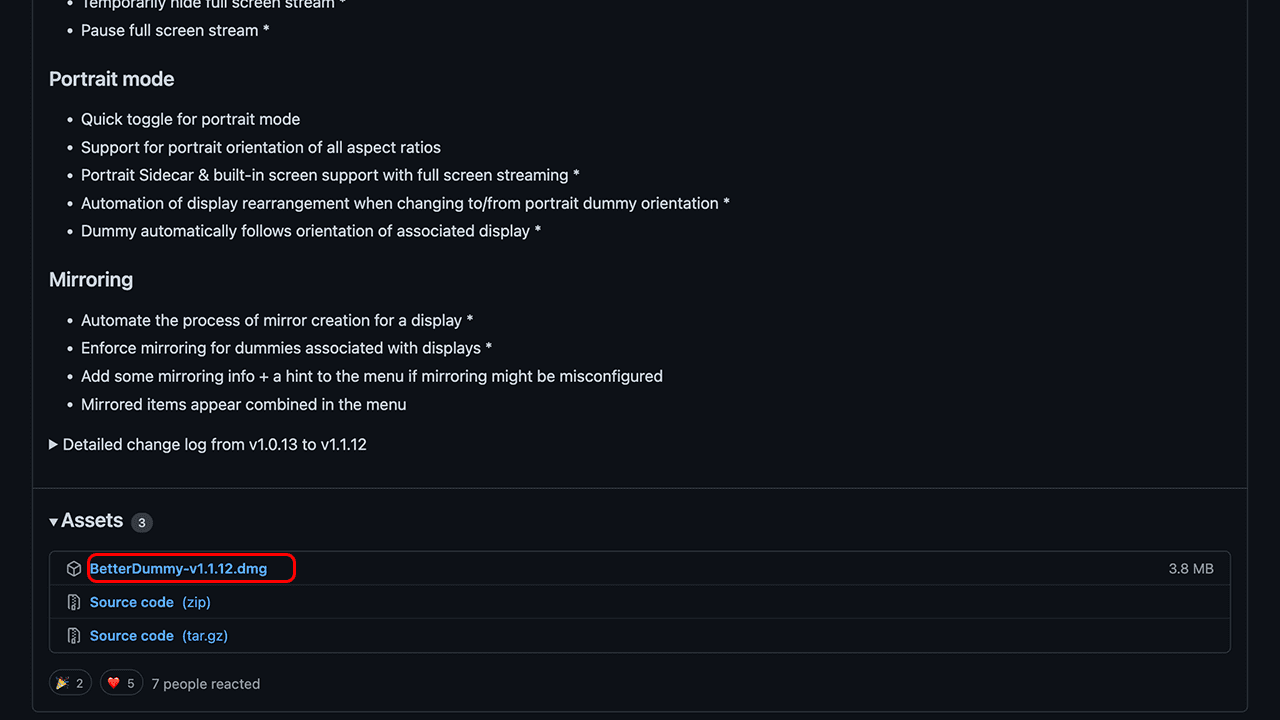This screenshot has height=720, width=1280.
Task: Collapse the Assets section
Action: click(x=54, y=522)
